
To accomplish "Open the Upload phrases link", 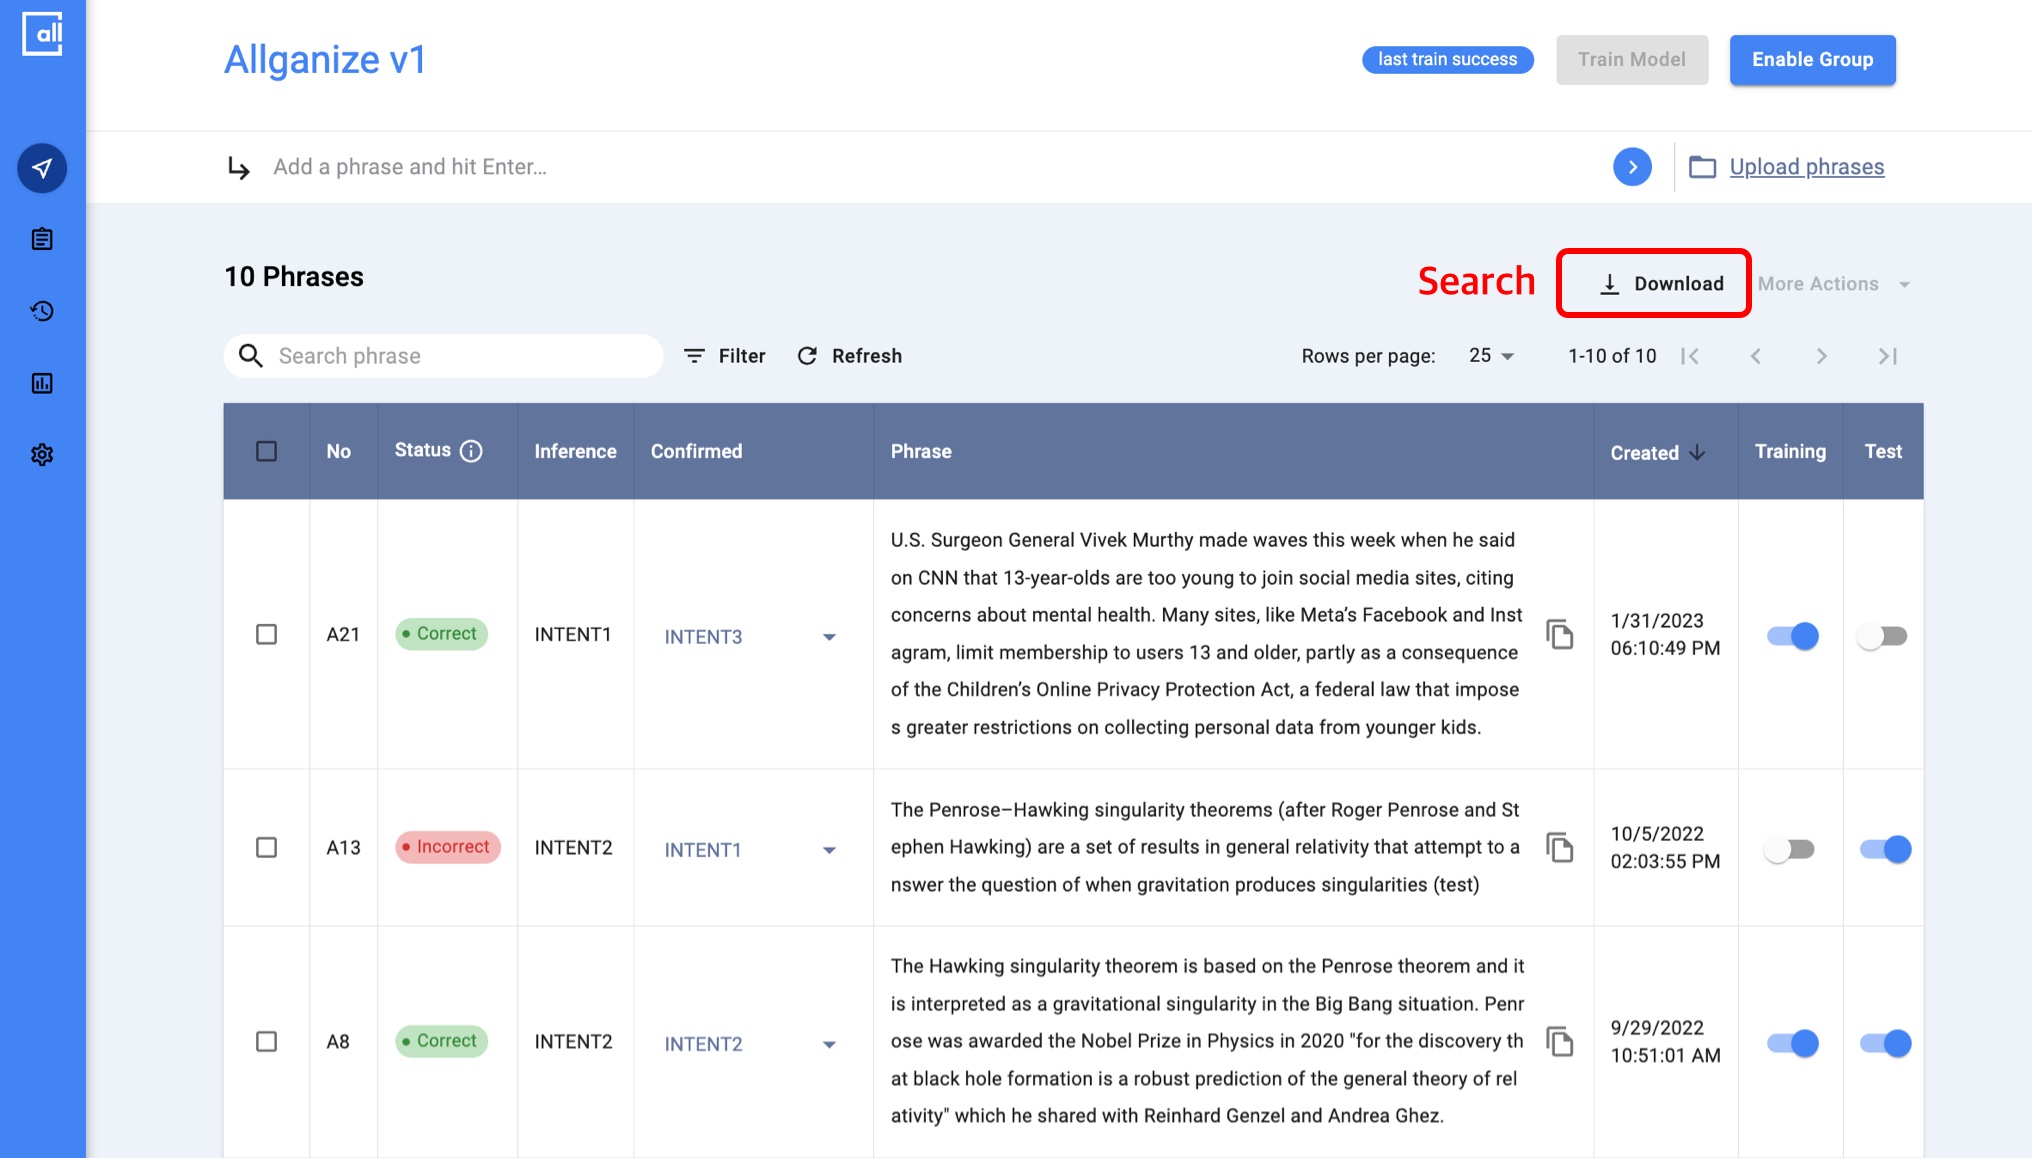I will [x=1806, y=167].
